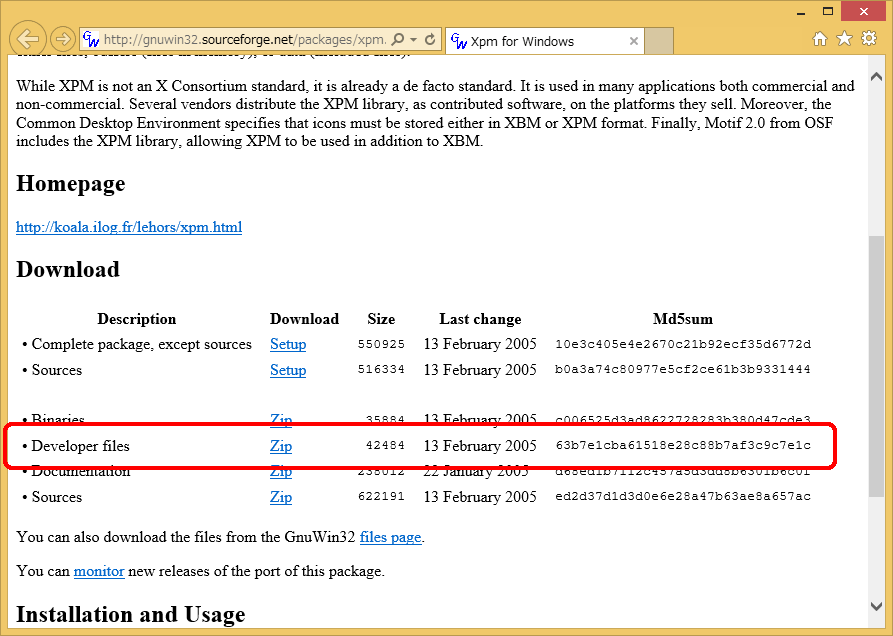The height and width of the screenshot is (636, 893).
Task: Click the Size column header
Action: click(x=381, y=319)
